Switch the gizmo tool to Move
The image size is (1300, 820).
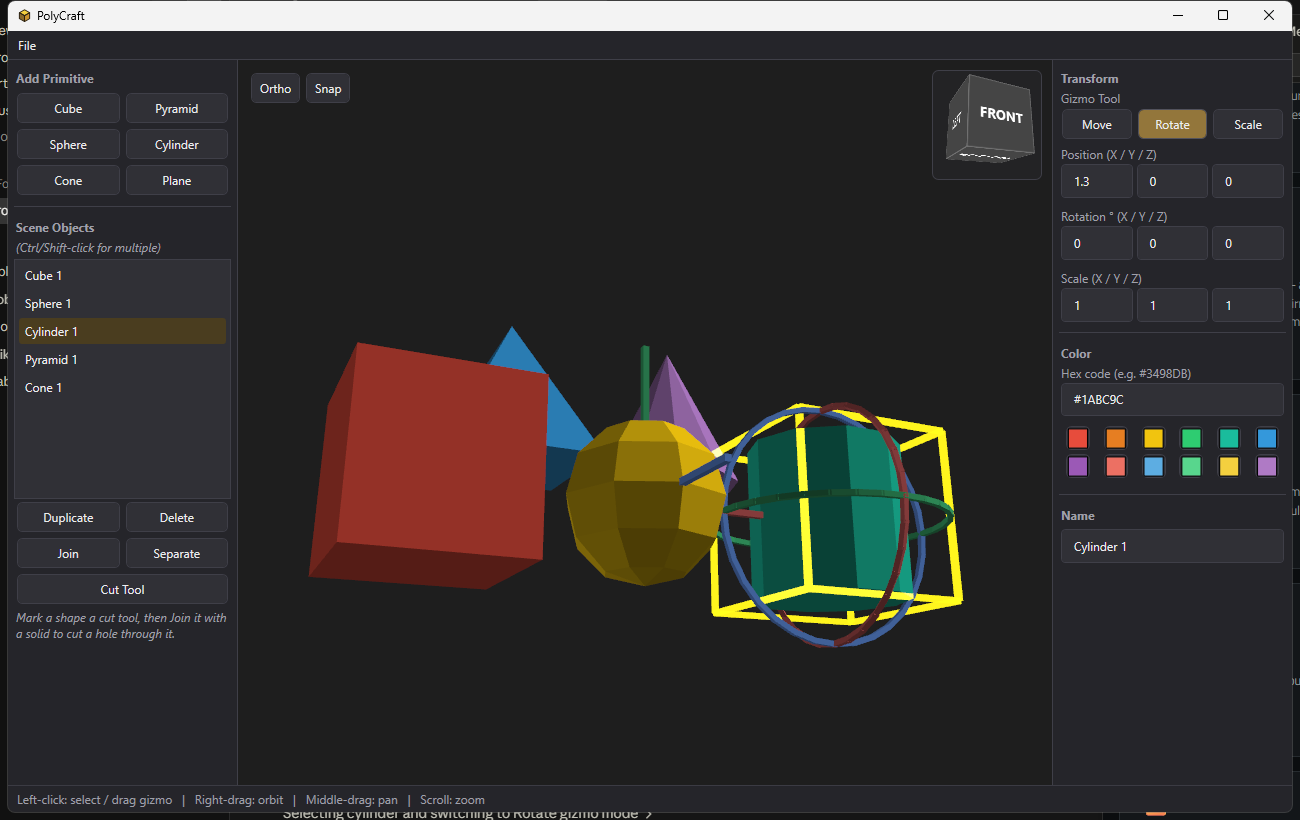click(1097, 124)
